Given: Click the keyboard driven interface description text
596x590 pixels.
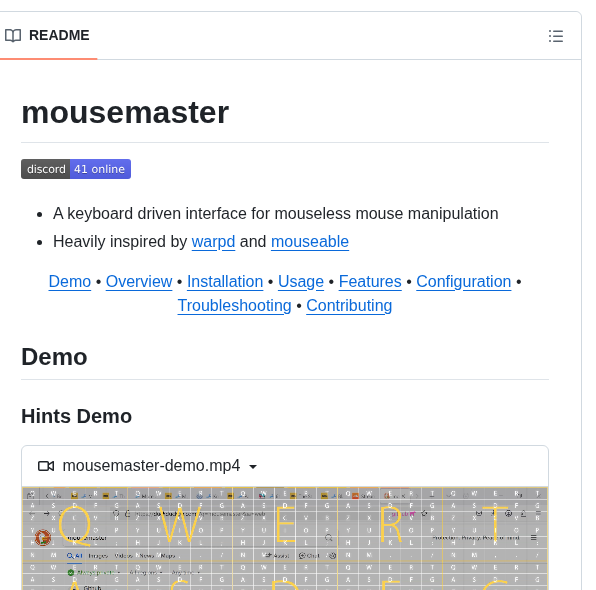Looking at the screenshot, I should pos(276,214).
